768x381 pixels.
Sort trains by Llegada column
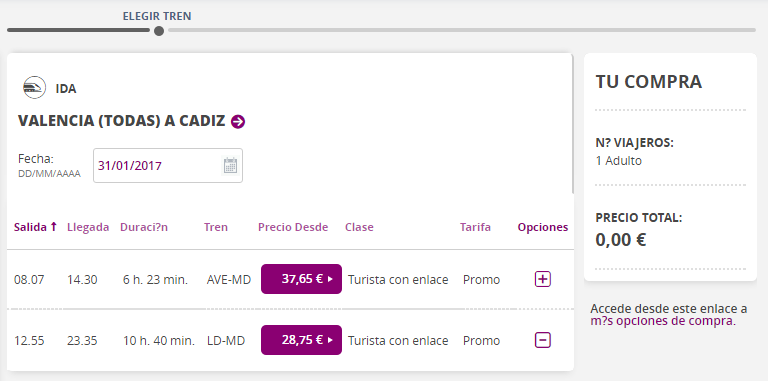88,227
